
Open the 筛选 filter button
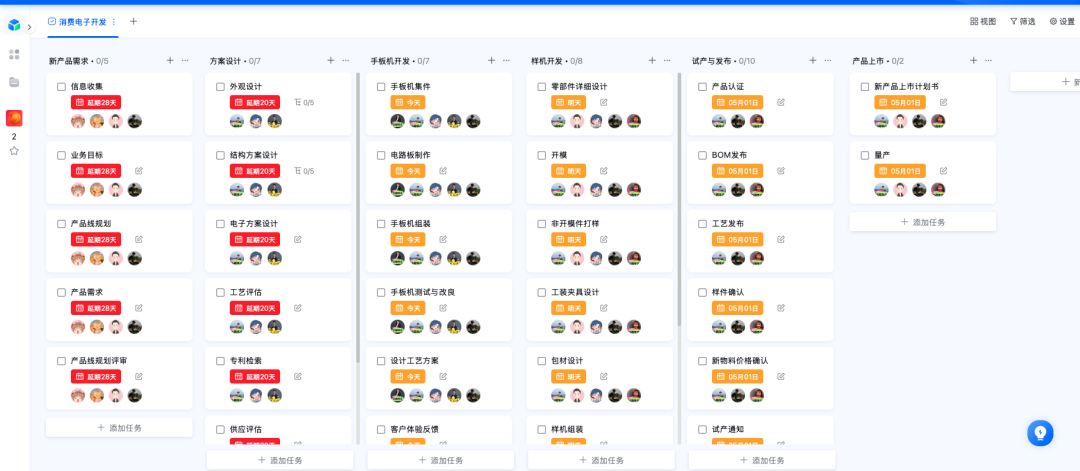click(1022, 21)
